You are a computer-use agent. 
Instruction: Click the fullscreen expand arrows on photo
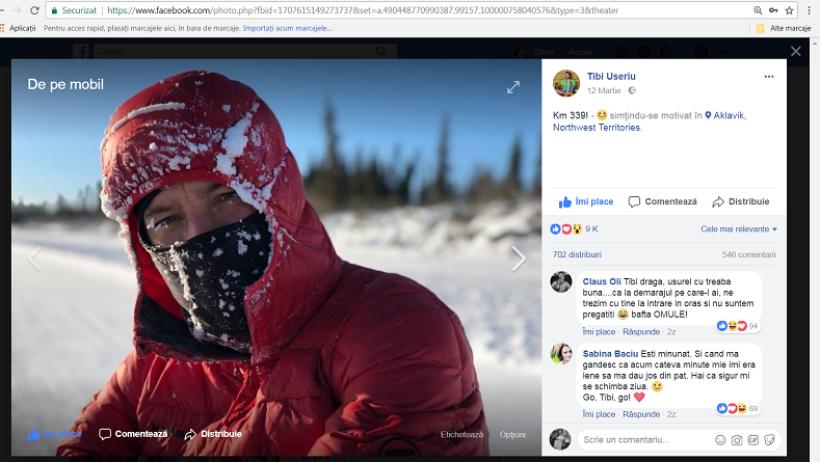[x=513, y=87]
